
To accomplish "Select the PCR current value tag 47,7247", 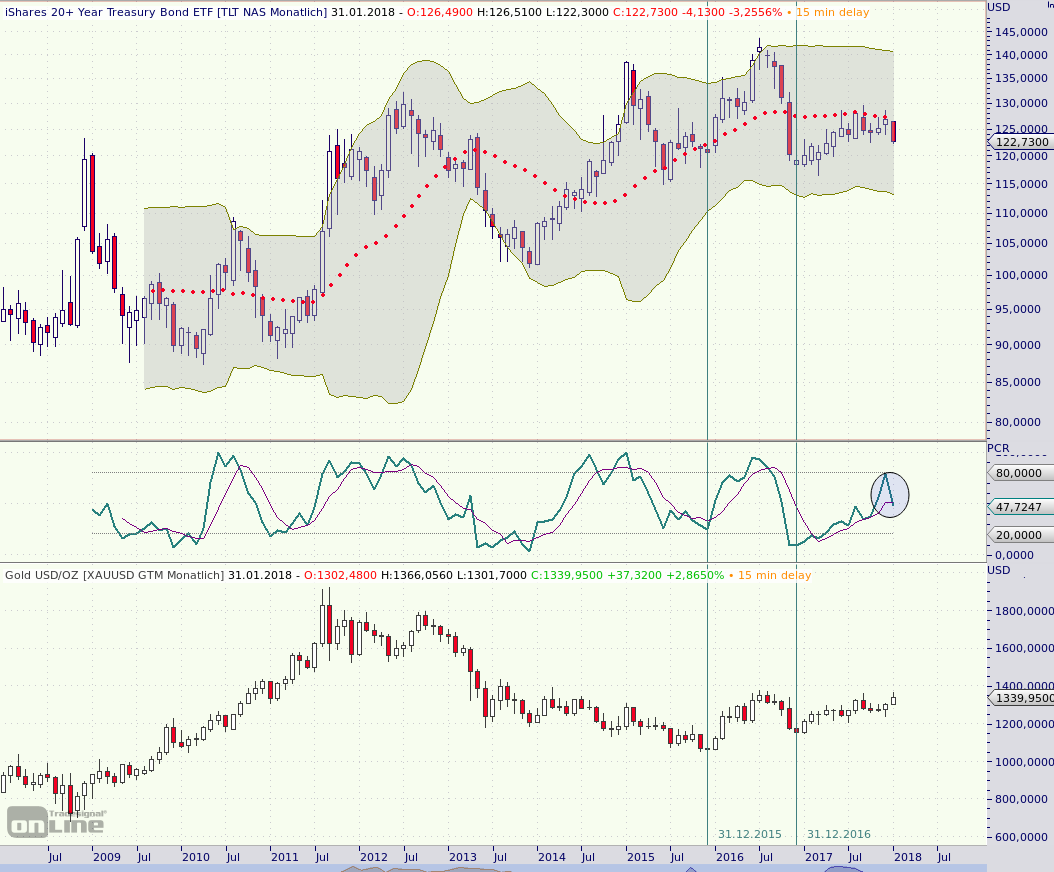I will tap(1020, 506).
